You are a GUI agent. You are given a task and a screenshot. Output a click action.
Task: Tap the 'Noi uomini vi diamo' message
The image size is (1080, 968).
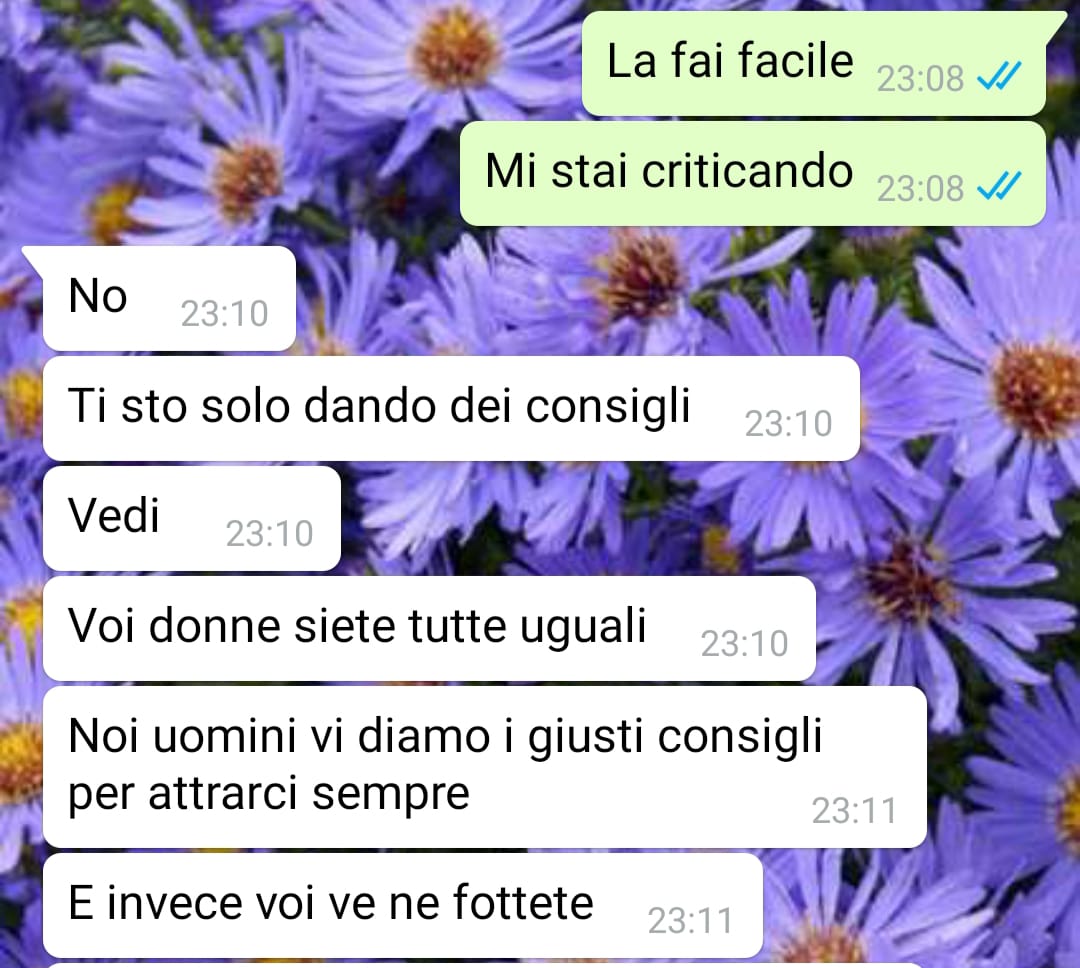point(484,767)
